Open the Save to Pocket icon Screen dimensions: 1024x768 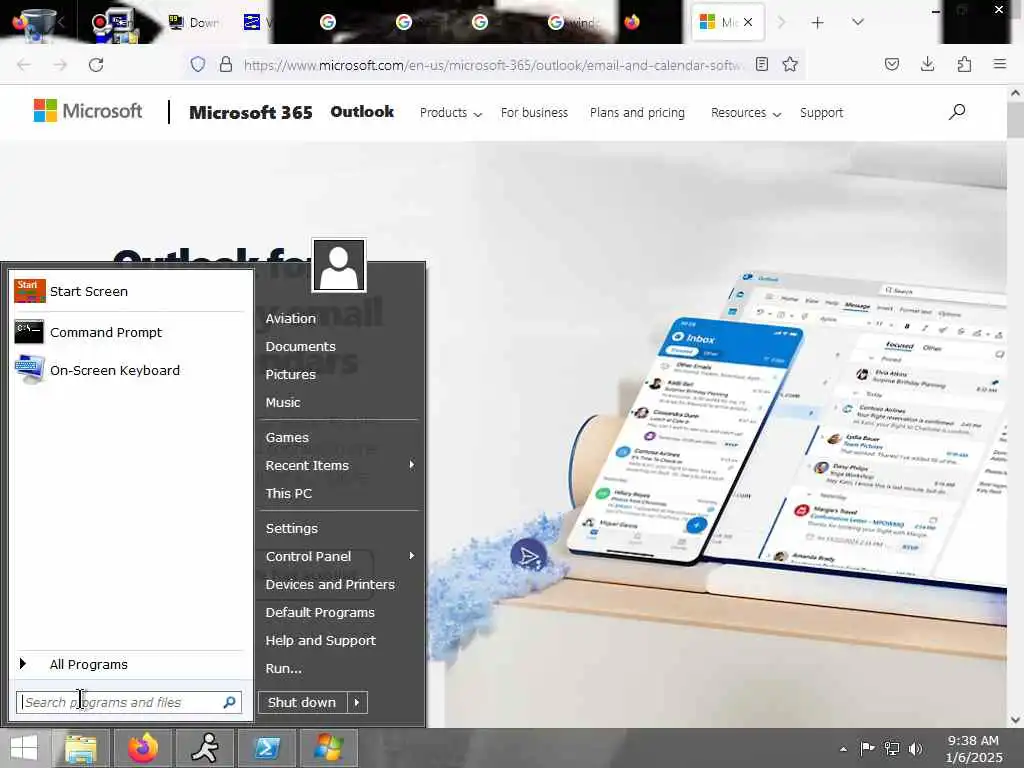pos(891,64)
